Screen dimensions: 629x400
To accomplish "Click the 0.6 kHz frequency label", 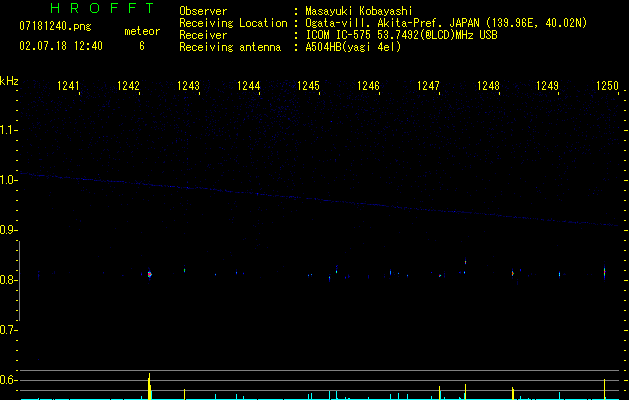I will [x=7, y=380].
